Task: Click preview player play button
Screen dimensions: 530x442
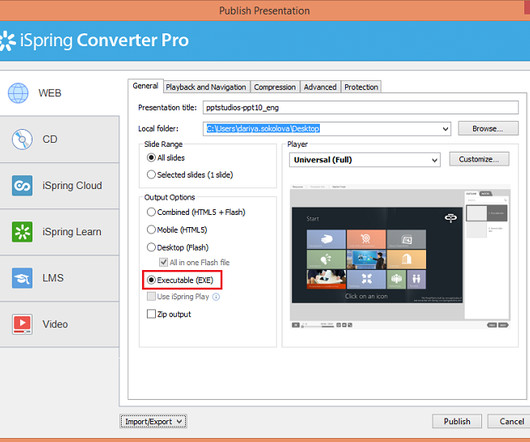Action: [296, 325]
